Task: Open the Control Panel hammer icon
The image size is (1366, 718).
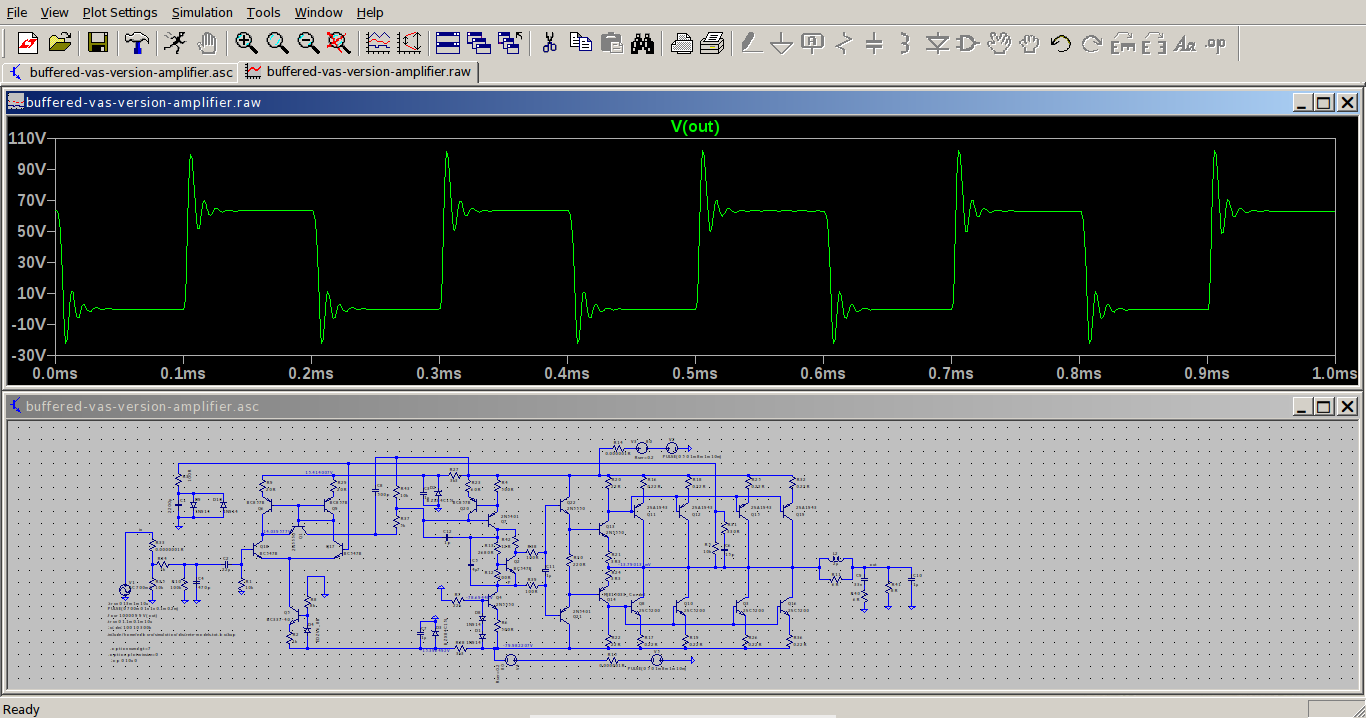Action: 137,43
